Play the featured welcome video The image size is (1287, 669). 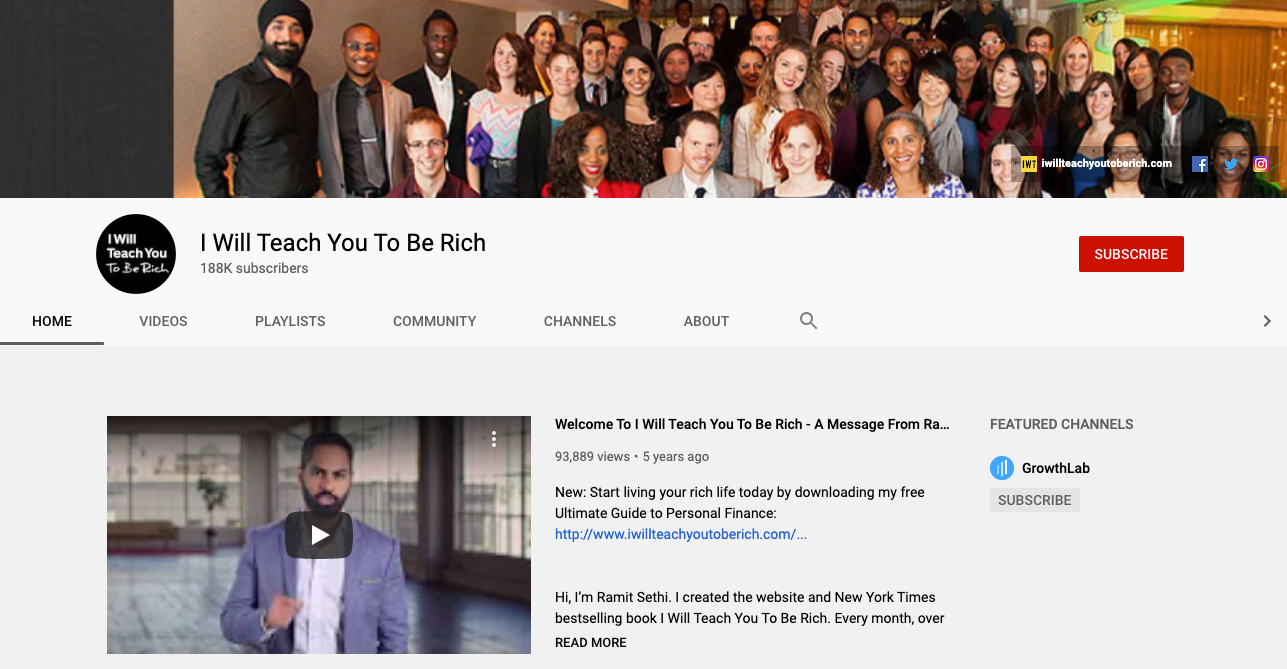click(x=319, y=535)
